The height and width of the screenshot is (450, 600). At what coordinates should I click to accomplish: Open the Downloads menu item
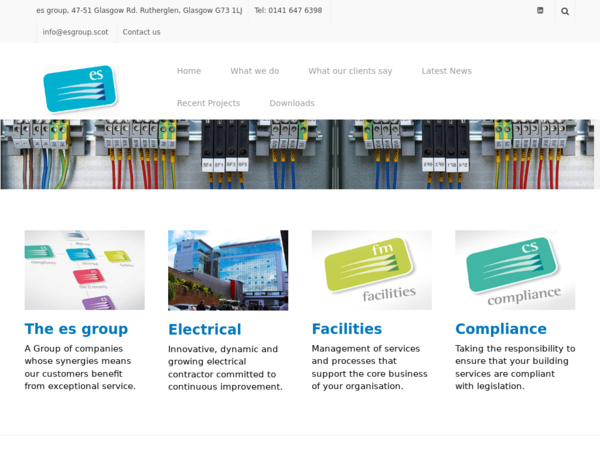pyautogui.click(x=292, y=103)
